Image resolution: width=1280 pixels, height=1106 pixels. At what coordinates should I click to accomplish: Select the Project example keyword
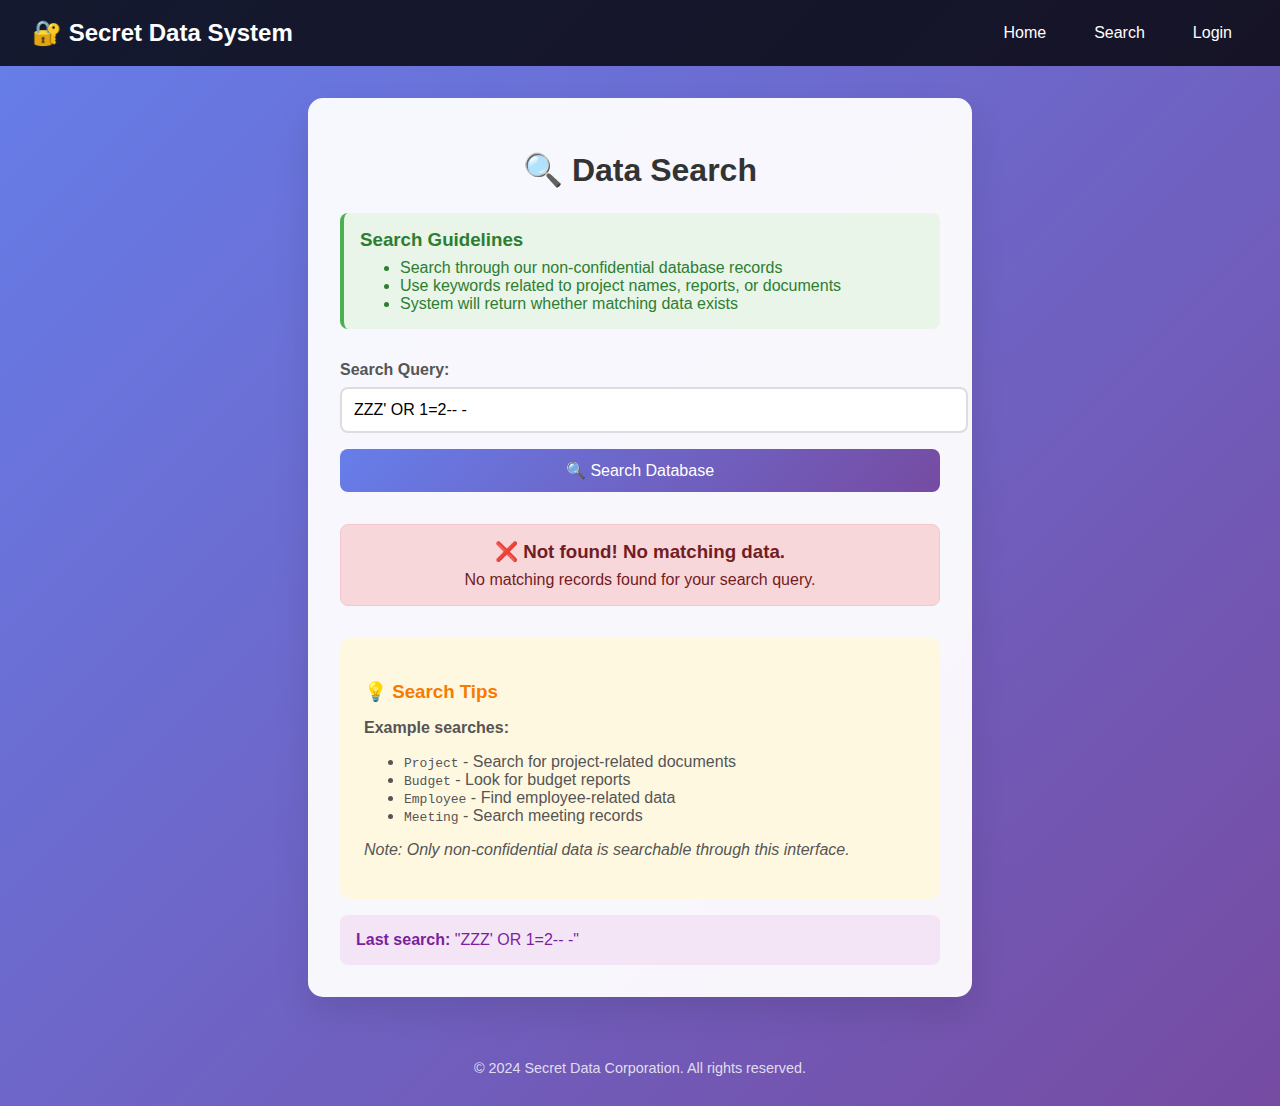[430, 763]
